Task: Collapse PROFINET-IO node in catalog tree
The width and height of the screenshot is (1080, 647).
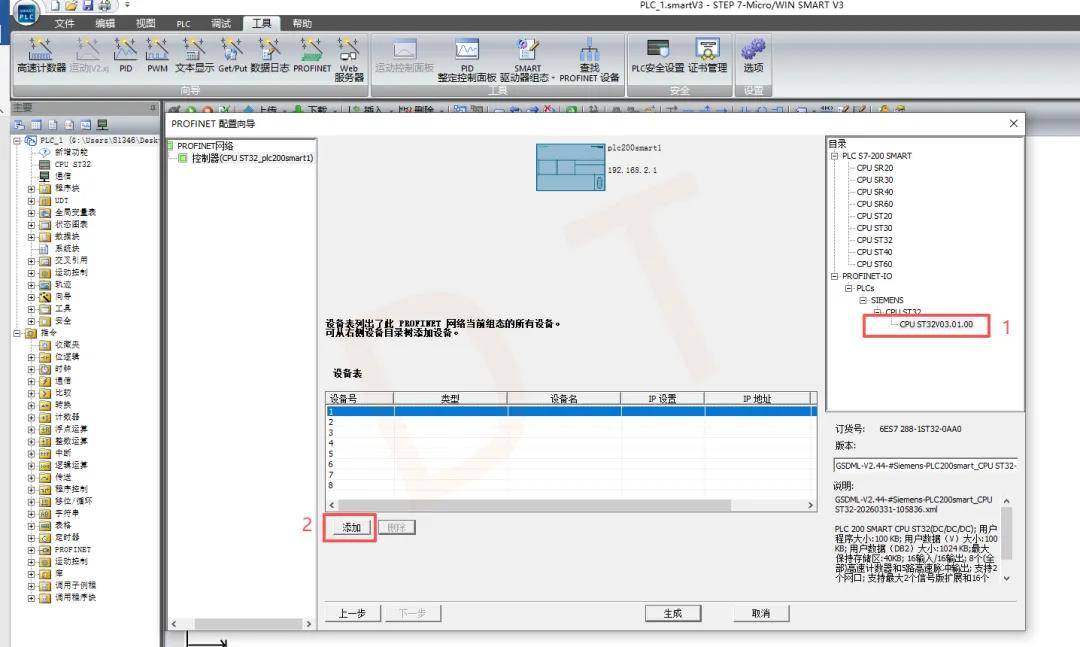Action: point(834,276)
